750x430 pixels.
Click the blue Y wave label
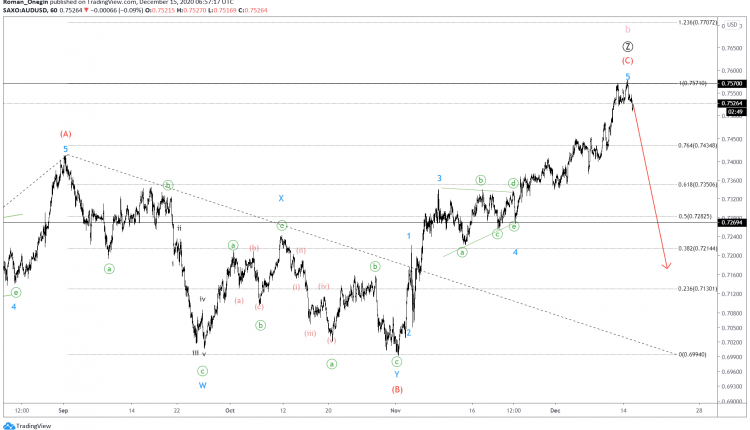(397, 374)
